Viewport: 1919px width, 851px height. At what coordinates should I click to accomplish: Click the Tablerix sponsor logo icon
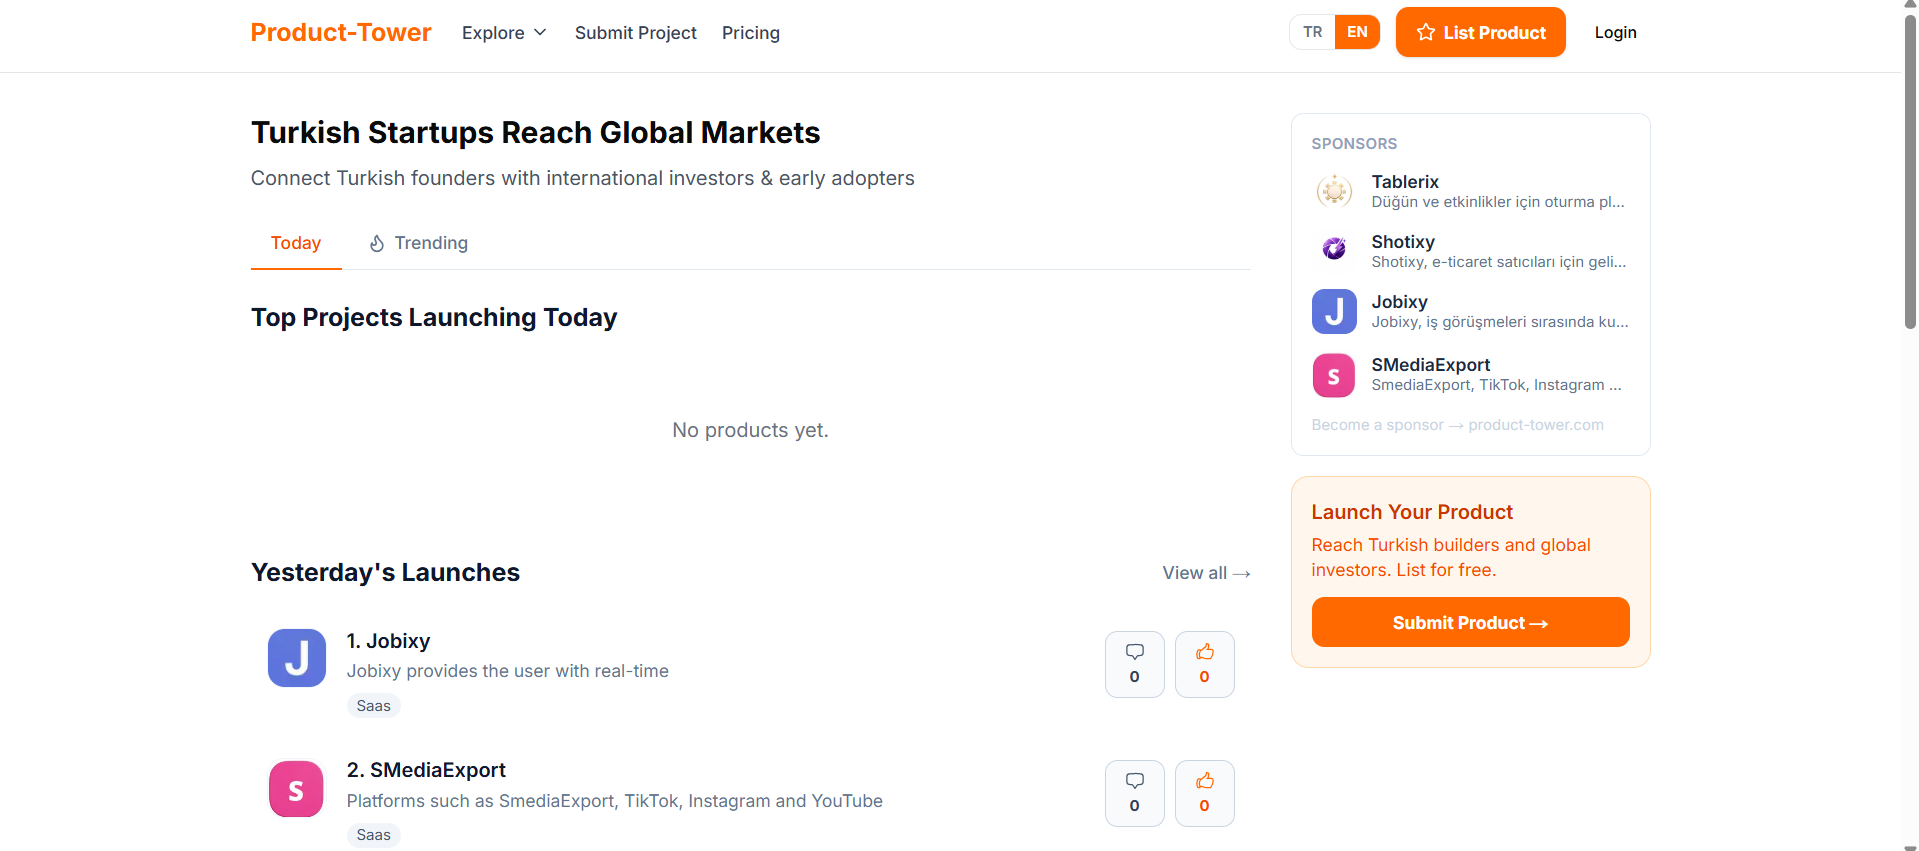pyautogui.click(x=1334, y=190)
